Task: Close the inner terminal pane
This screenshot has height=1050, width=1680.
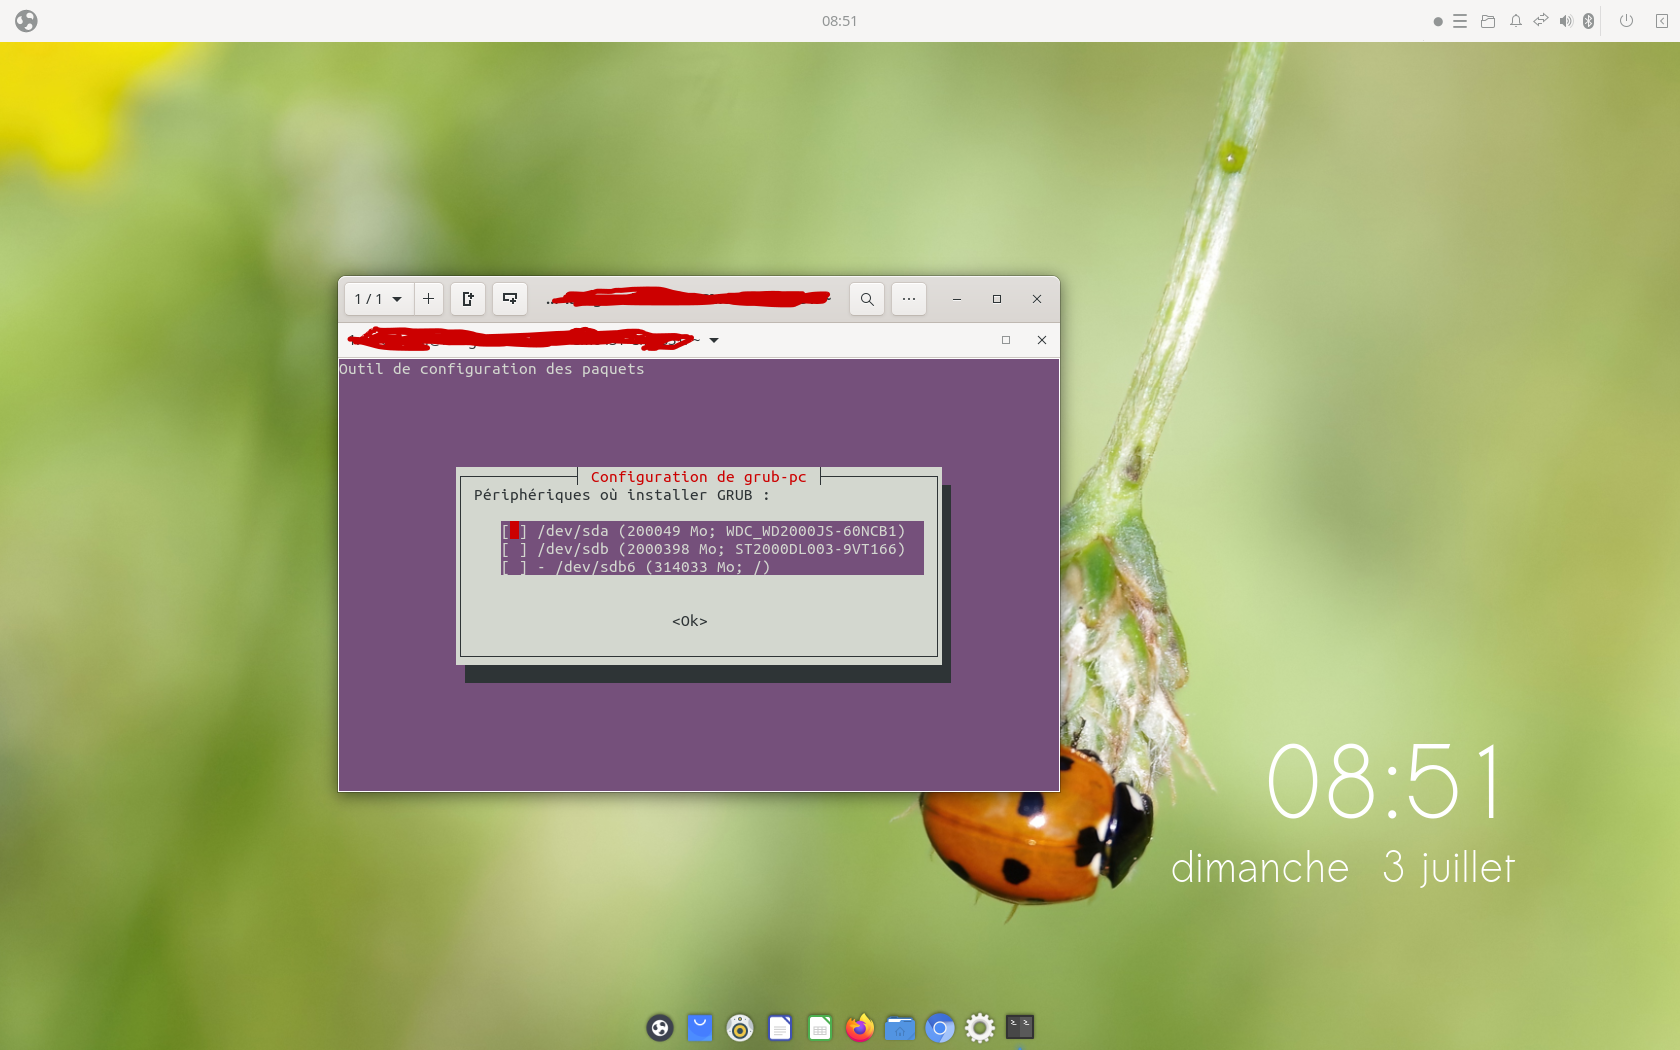Action: coord(1042,340)
